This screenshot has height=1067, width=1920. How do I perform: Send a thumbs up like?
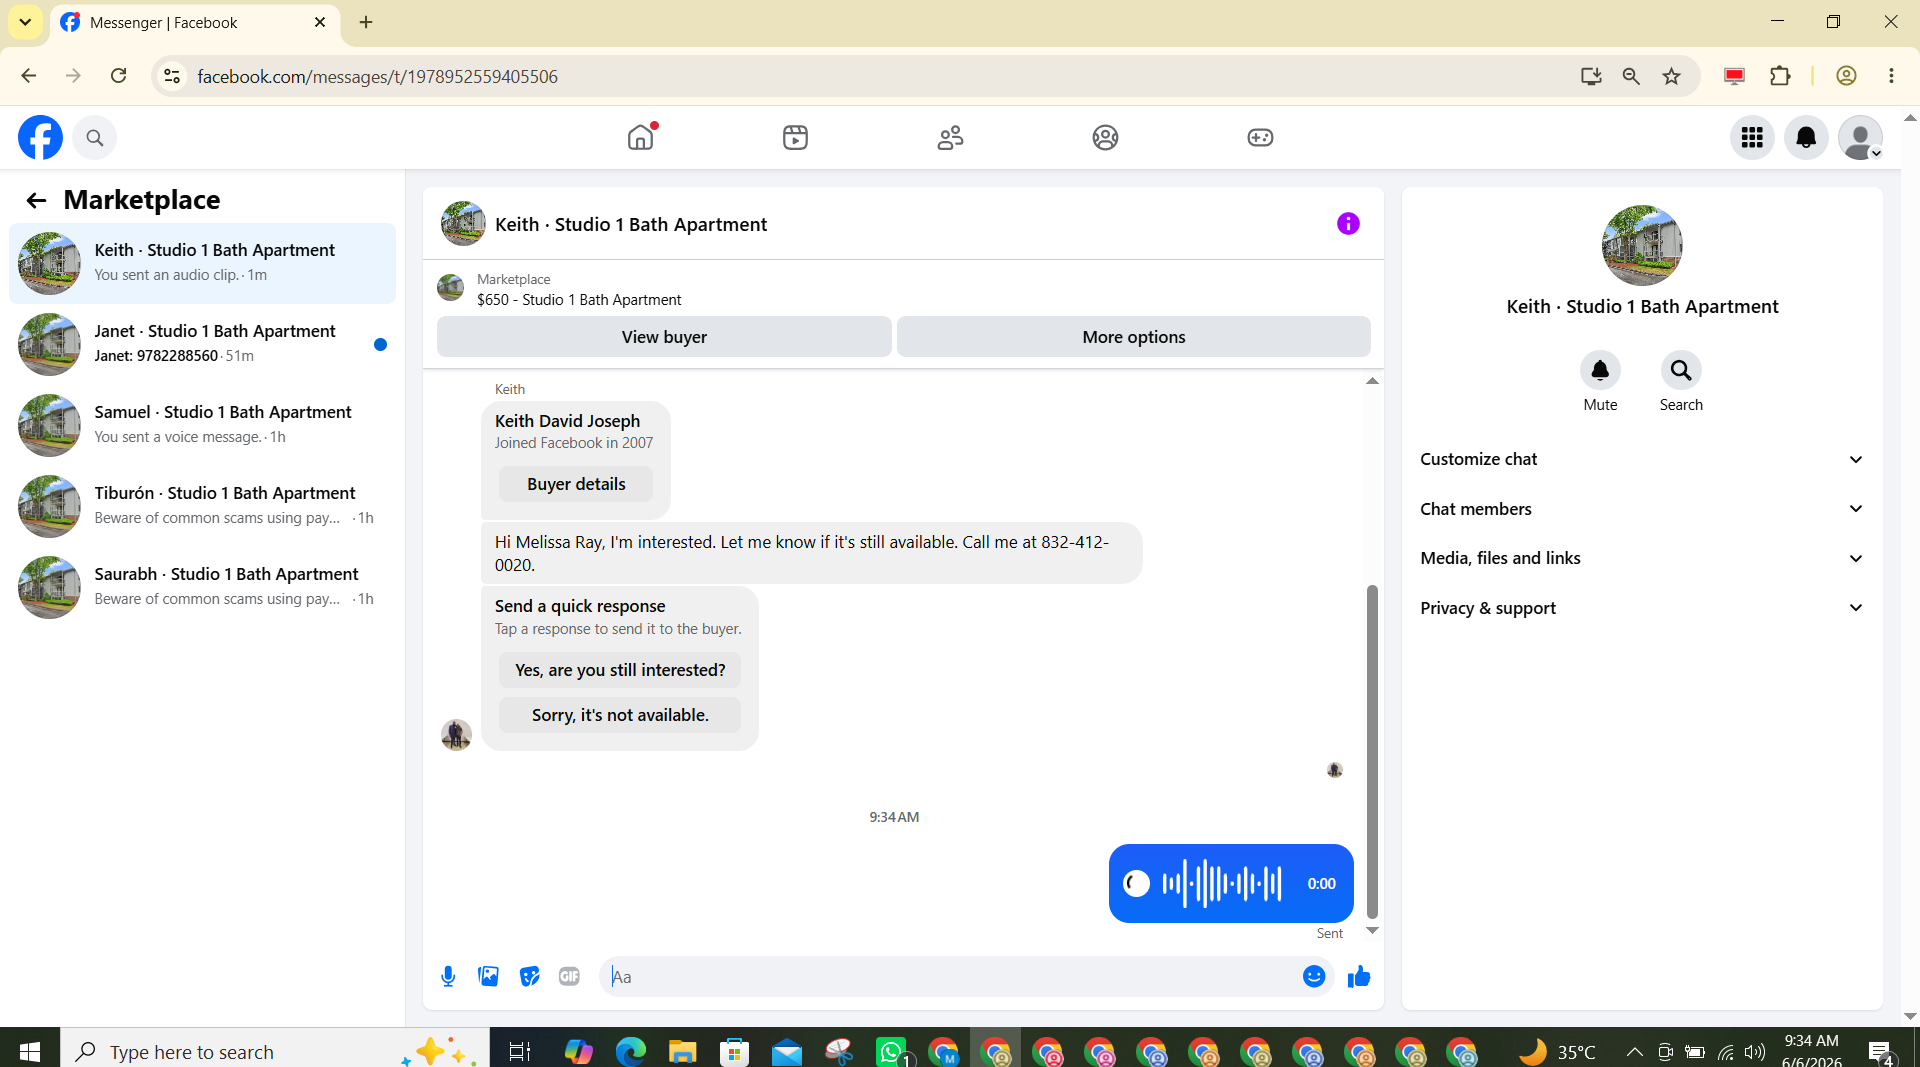pos(1358,977)
